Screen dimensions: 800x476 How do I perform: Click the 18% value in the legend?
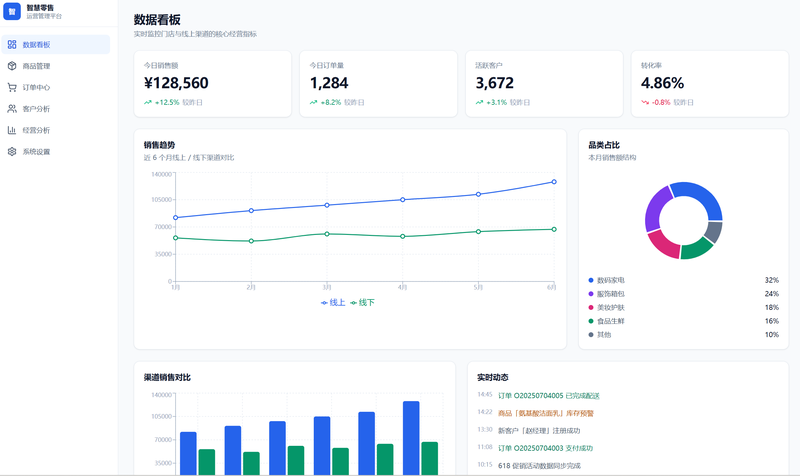click(x=771, y=308)
